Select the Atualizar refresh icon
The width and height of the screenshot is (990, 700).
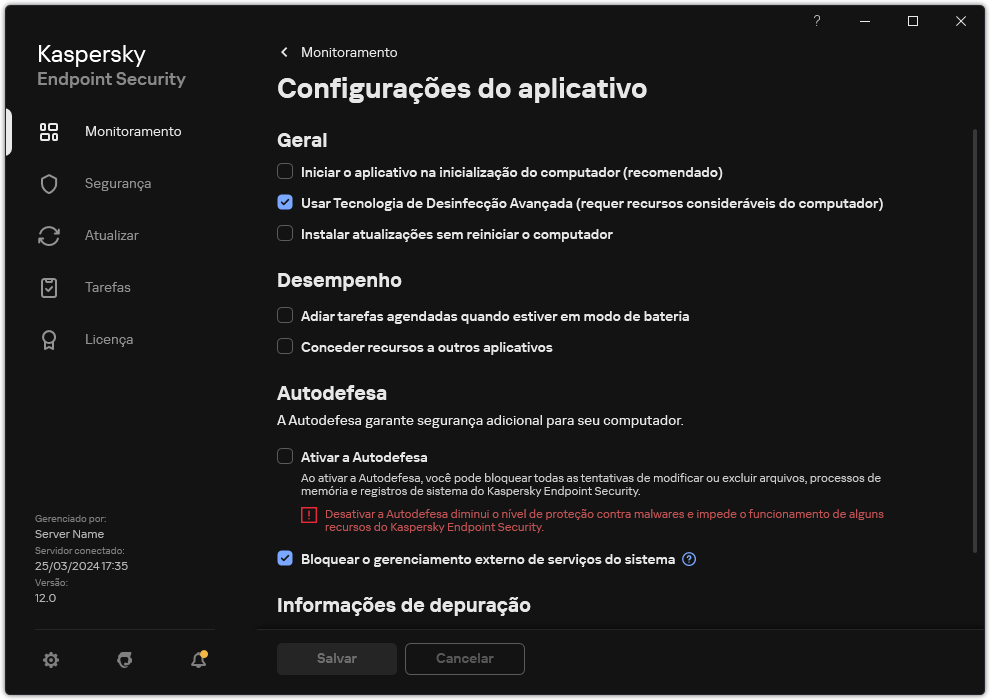click(48, 235)
